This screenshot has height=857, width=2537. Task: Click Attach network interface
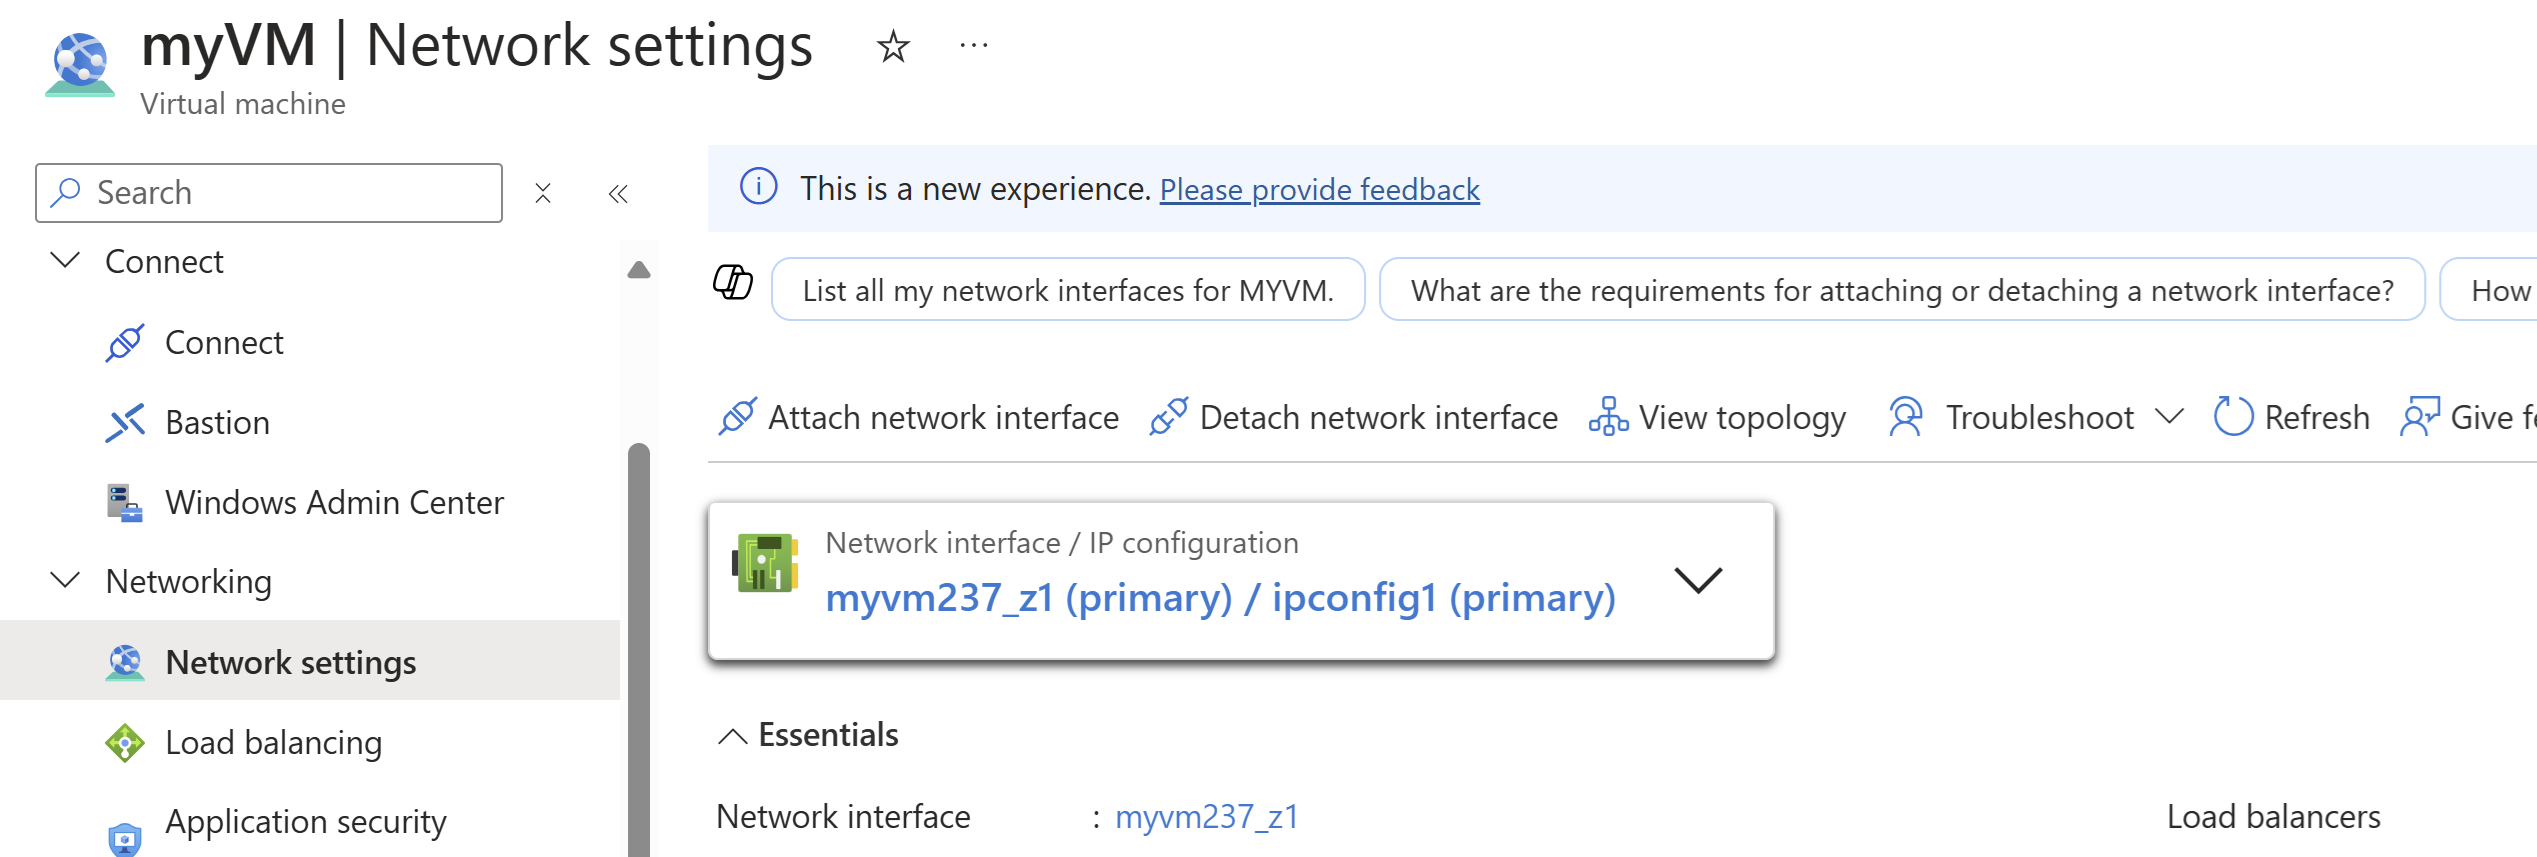[919, 417]
